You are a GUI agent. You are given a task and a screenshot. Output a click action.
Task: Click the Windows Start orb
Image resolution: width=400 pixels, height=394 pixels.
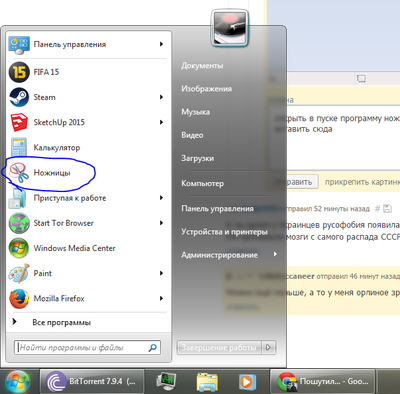(x=18, y=382)
